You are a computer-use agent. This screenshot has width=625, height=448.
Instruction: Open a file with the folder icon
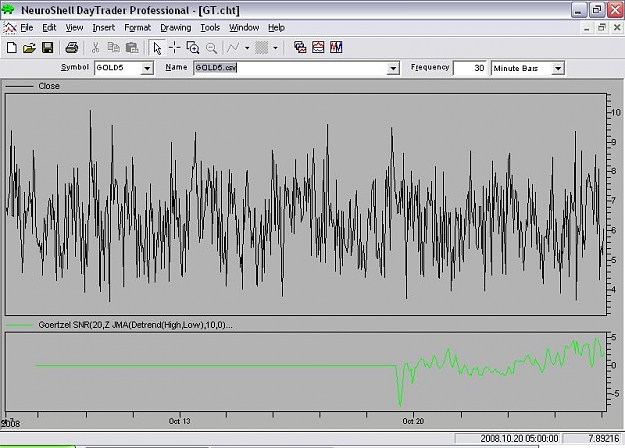click(x=29, y=48)
